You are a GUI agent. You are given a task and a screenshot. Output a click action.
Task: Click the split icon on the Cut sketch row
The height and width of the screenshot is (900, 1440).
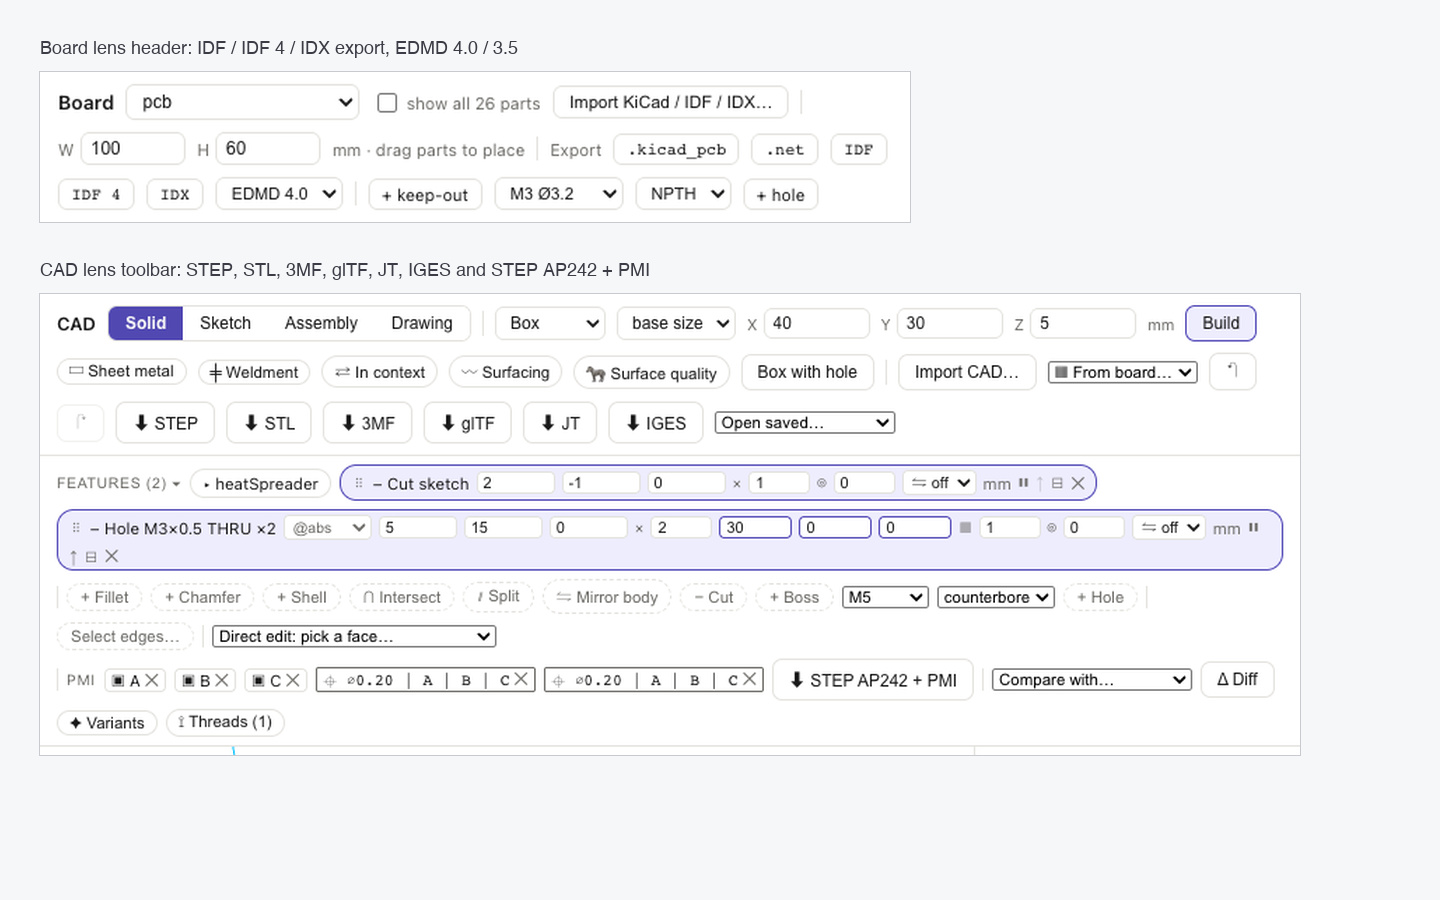tap(1057, 483)
